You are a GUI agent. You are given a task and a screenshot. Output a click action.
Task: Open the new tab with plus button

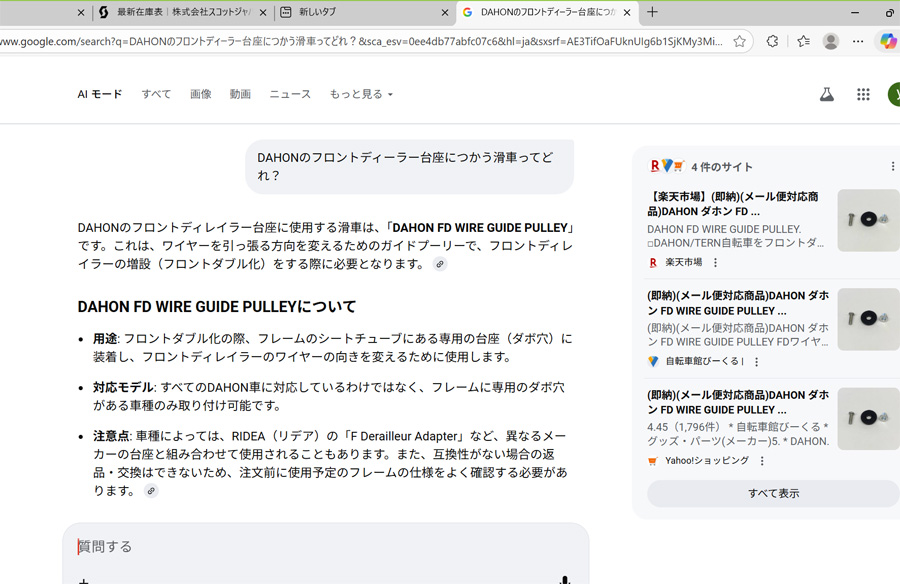(x=653, y=12)
